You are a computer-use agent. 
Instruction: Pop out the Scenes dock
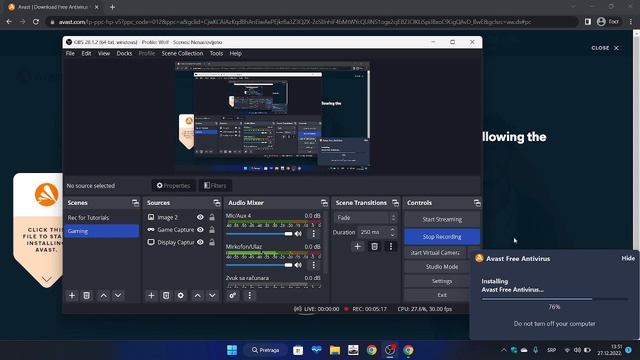(135, 203)
